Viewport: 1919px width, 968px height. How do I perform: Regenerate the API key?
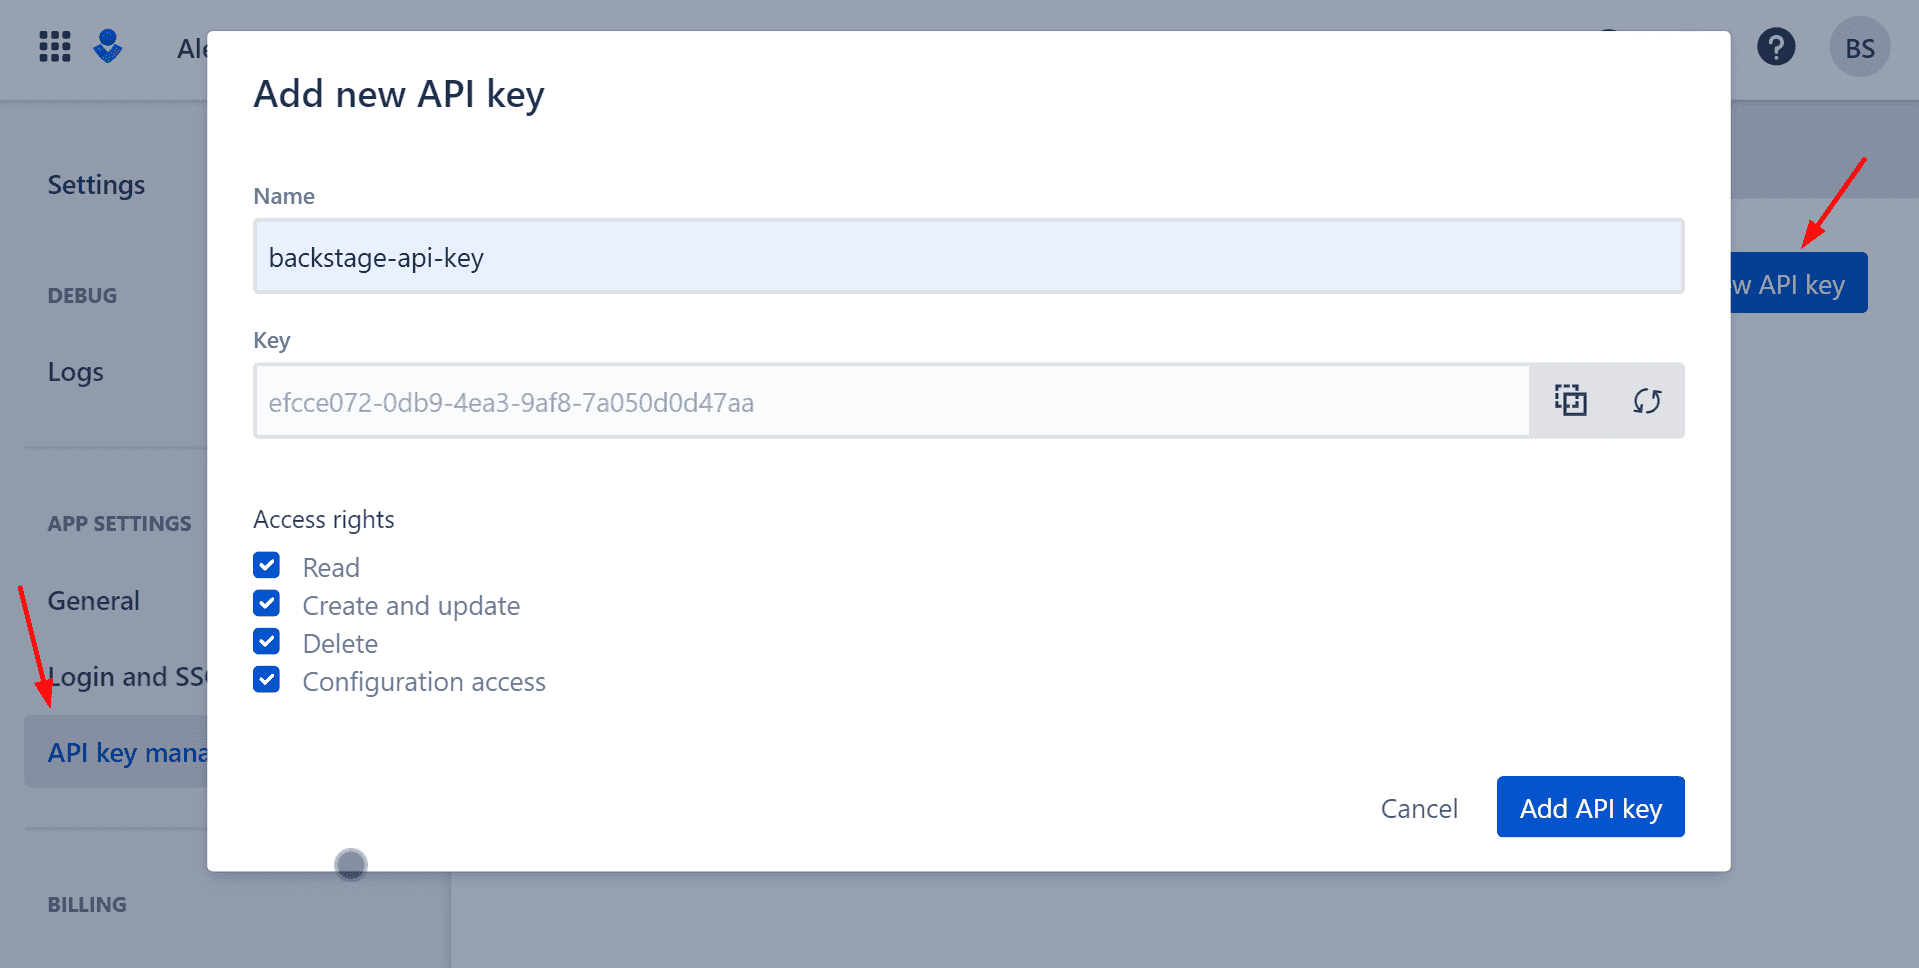(1647, 401)
